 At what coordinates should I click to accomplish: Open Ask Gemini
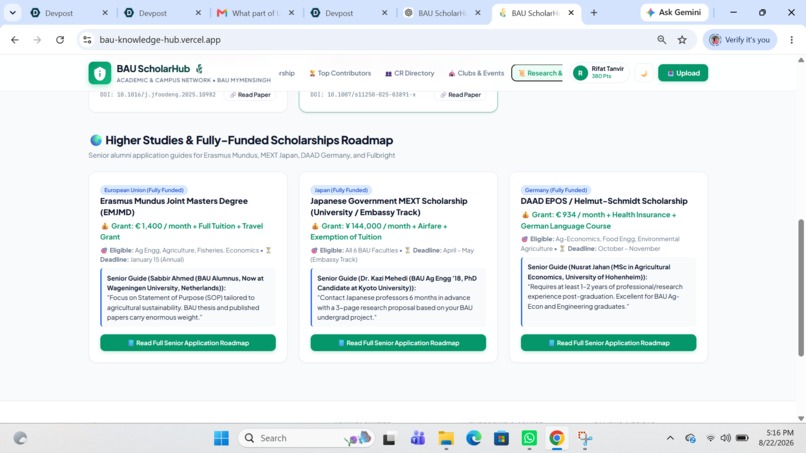tap(674, 12)
